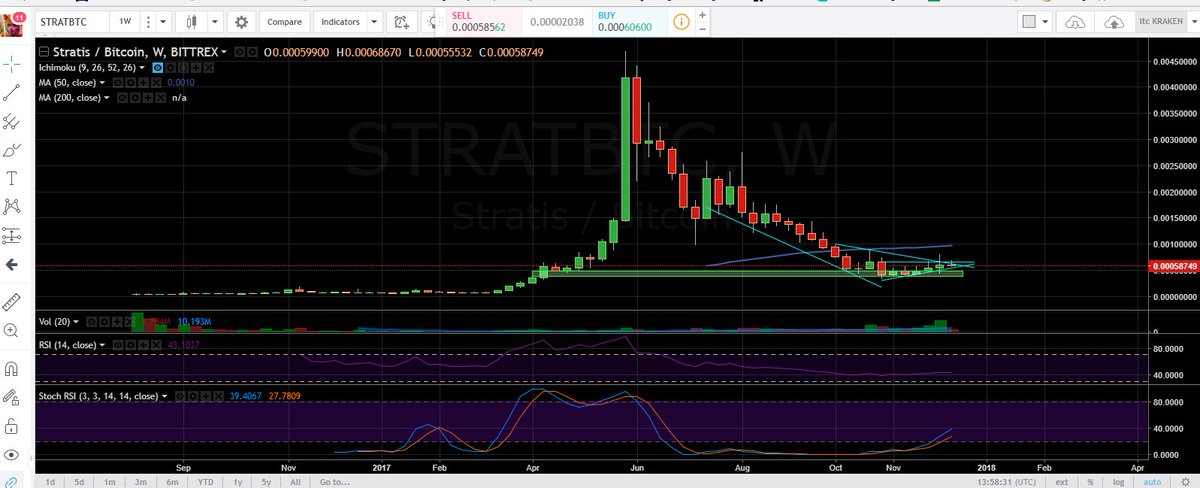This screenshot has height=488, width=1200.
Task: Select the crosshair cursor tool
Action: [x=12, y=65]
